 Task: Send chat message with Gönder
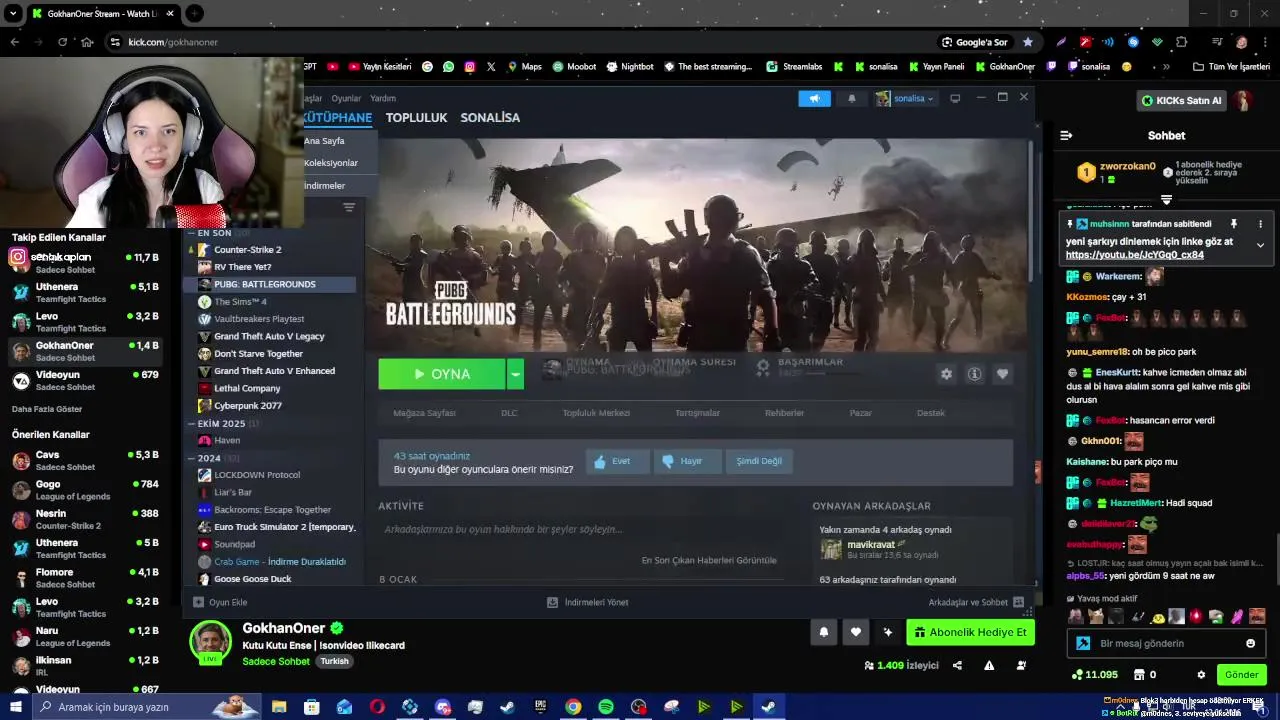pyautogui.click(x=1241, y=675)
